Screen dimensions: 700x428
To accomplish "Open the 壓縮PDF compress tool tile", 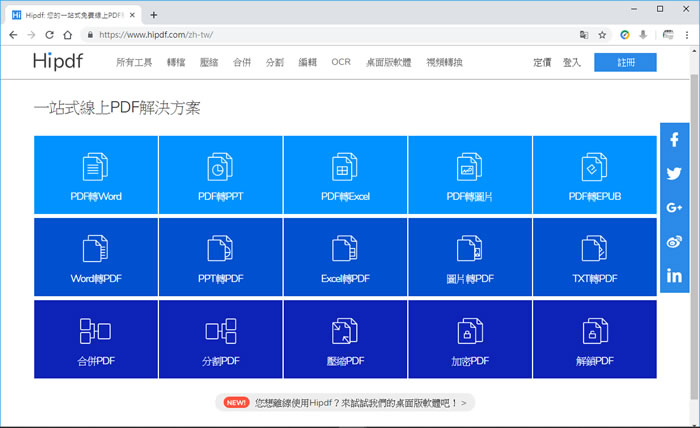I will coord(345,339).
